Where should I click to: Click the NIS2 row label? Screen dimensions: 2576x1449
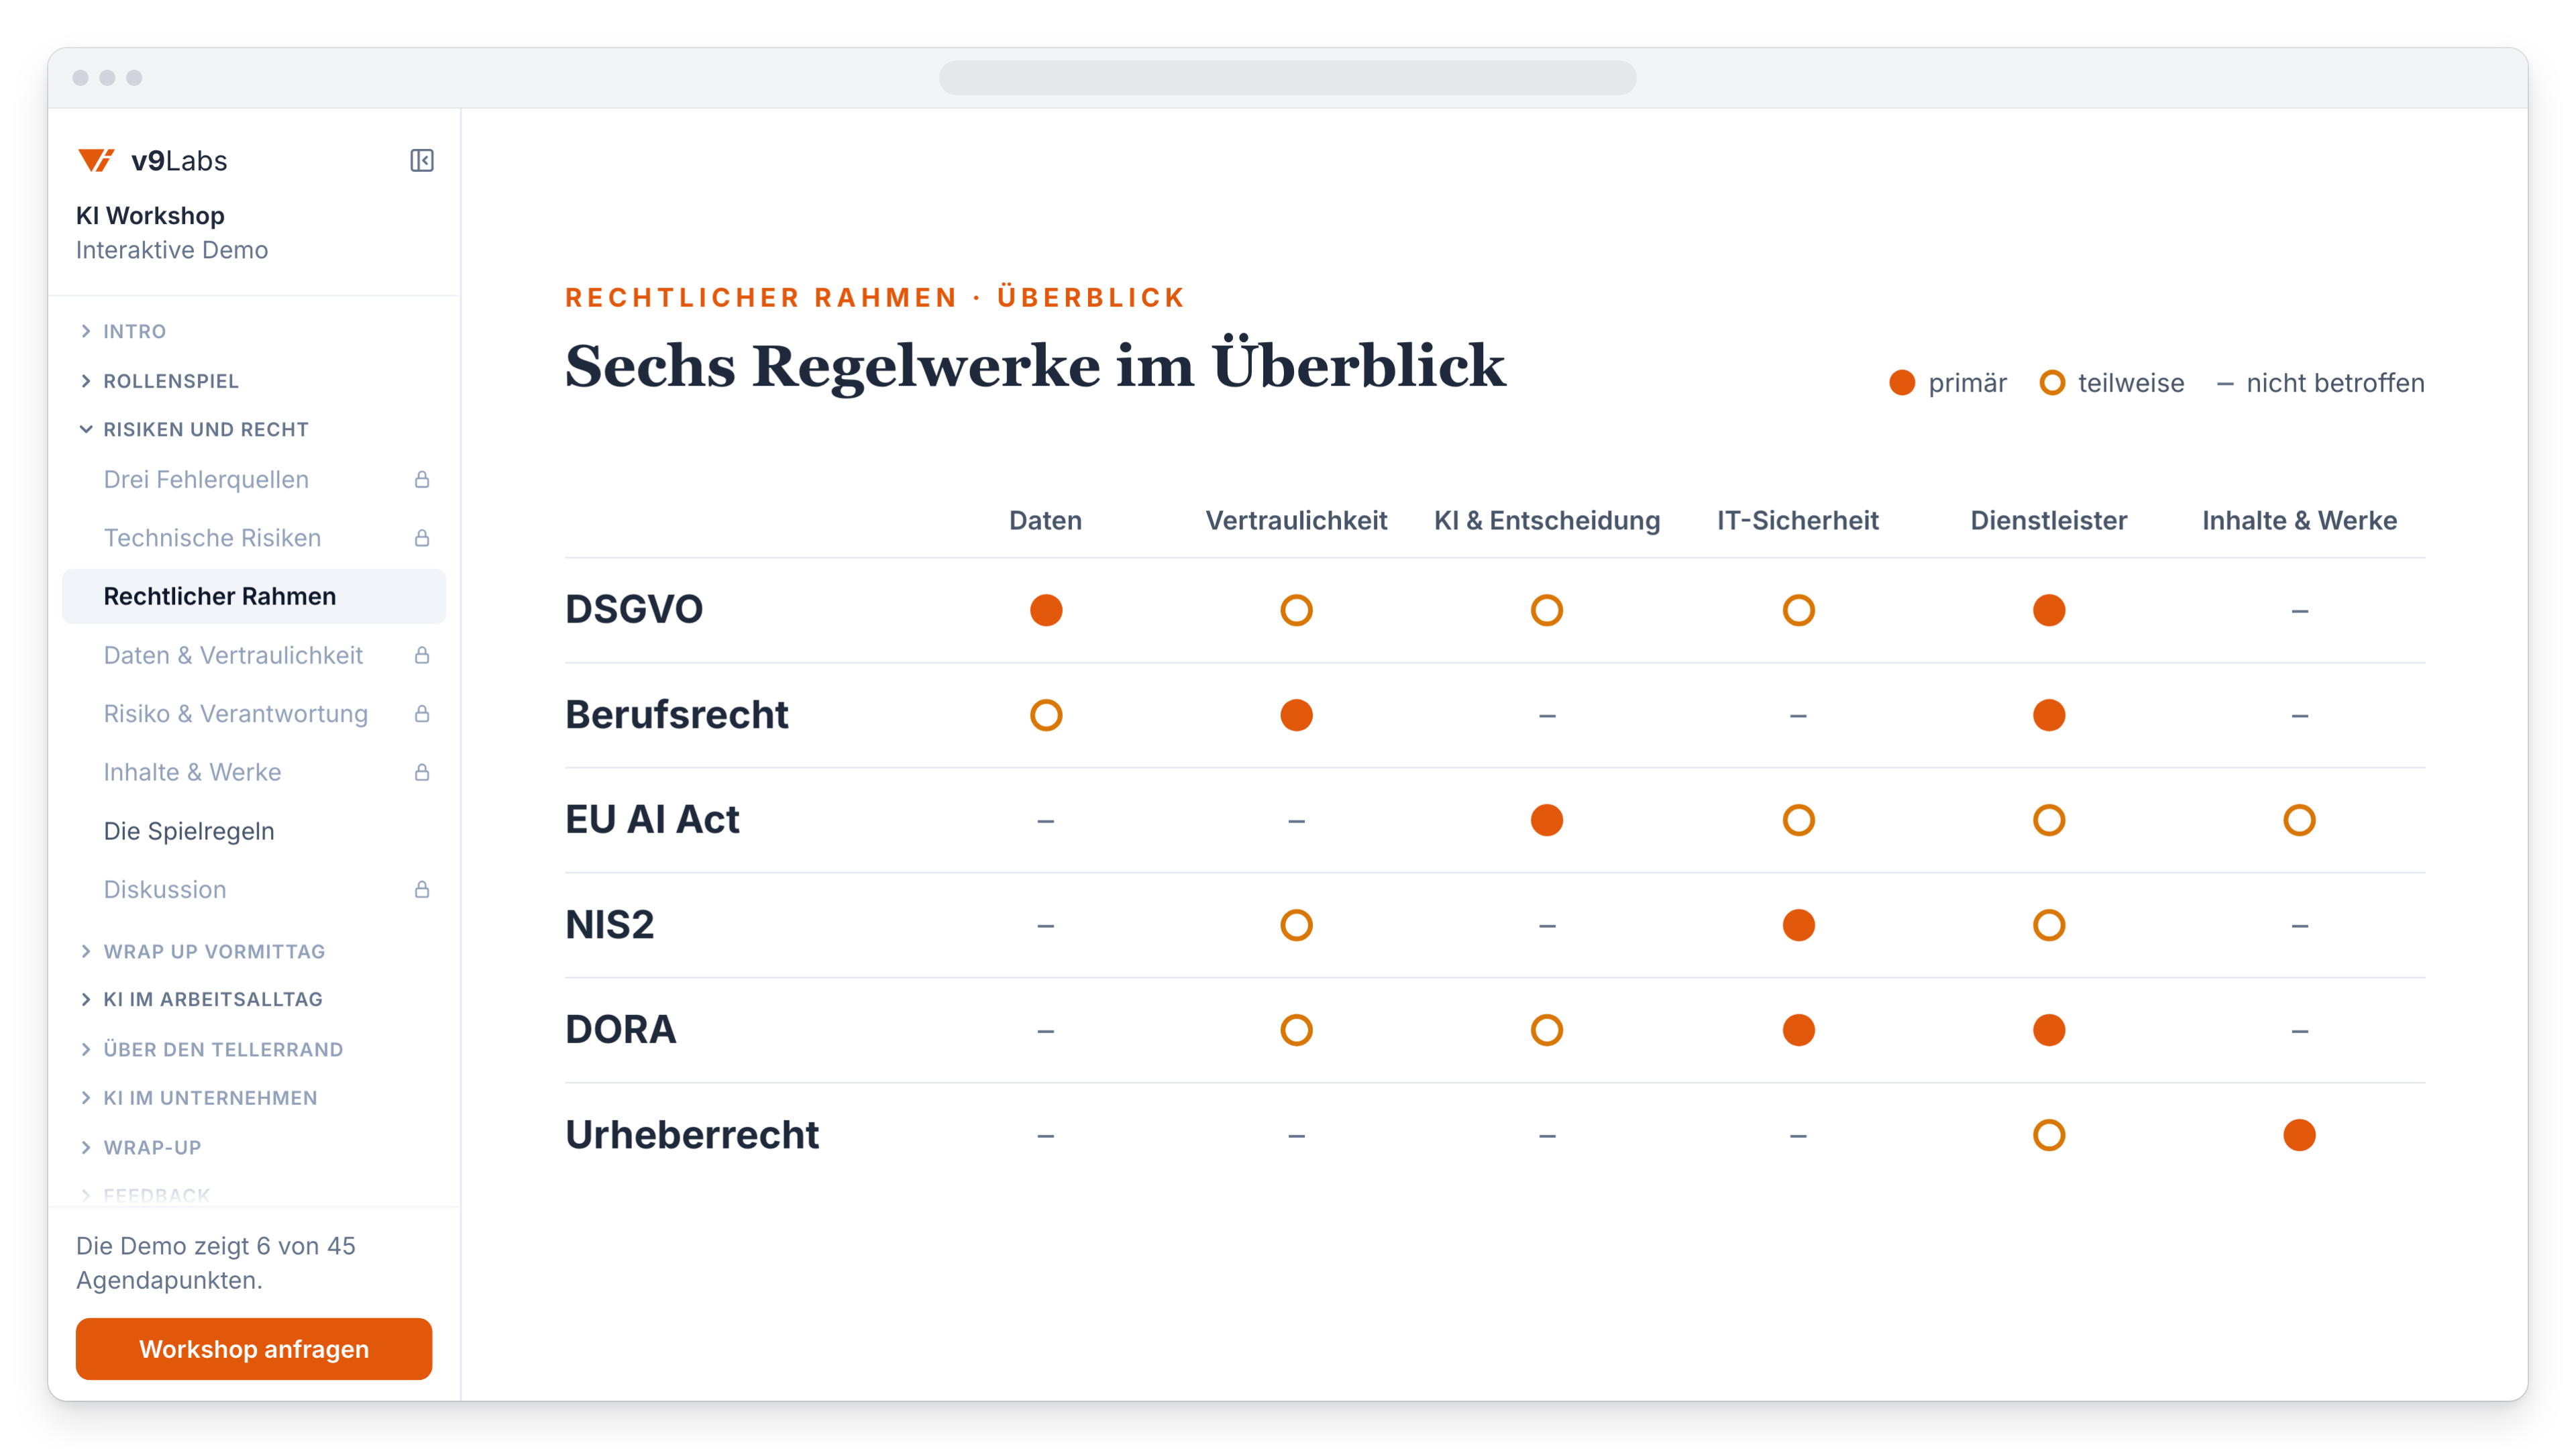click(609, 924)
